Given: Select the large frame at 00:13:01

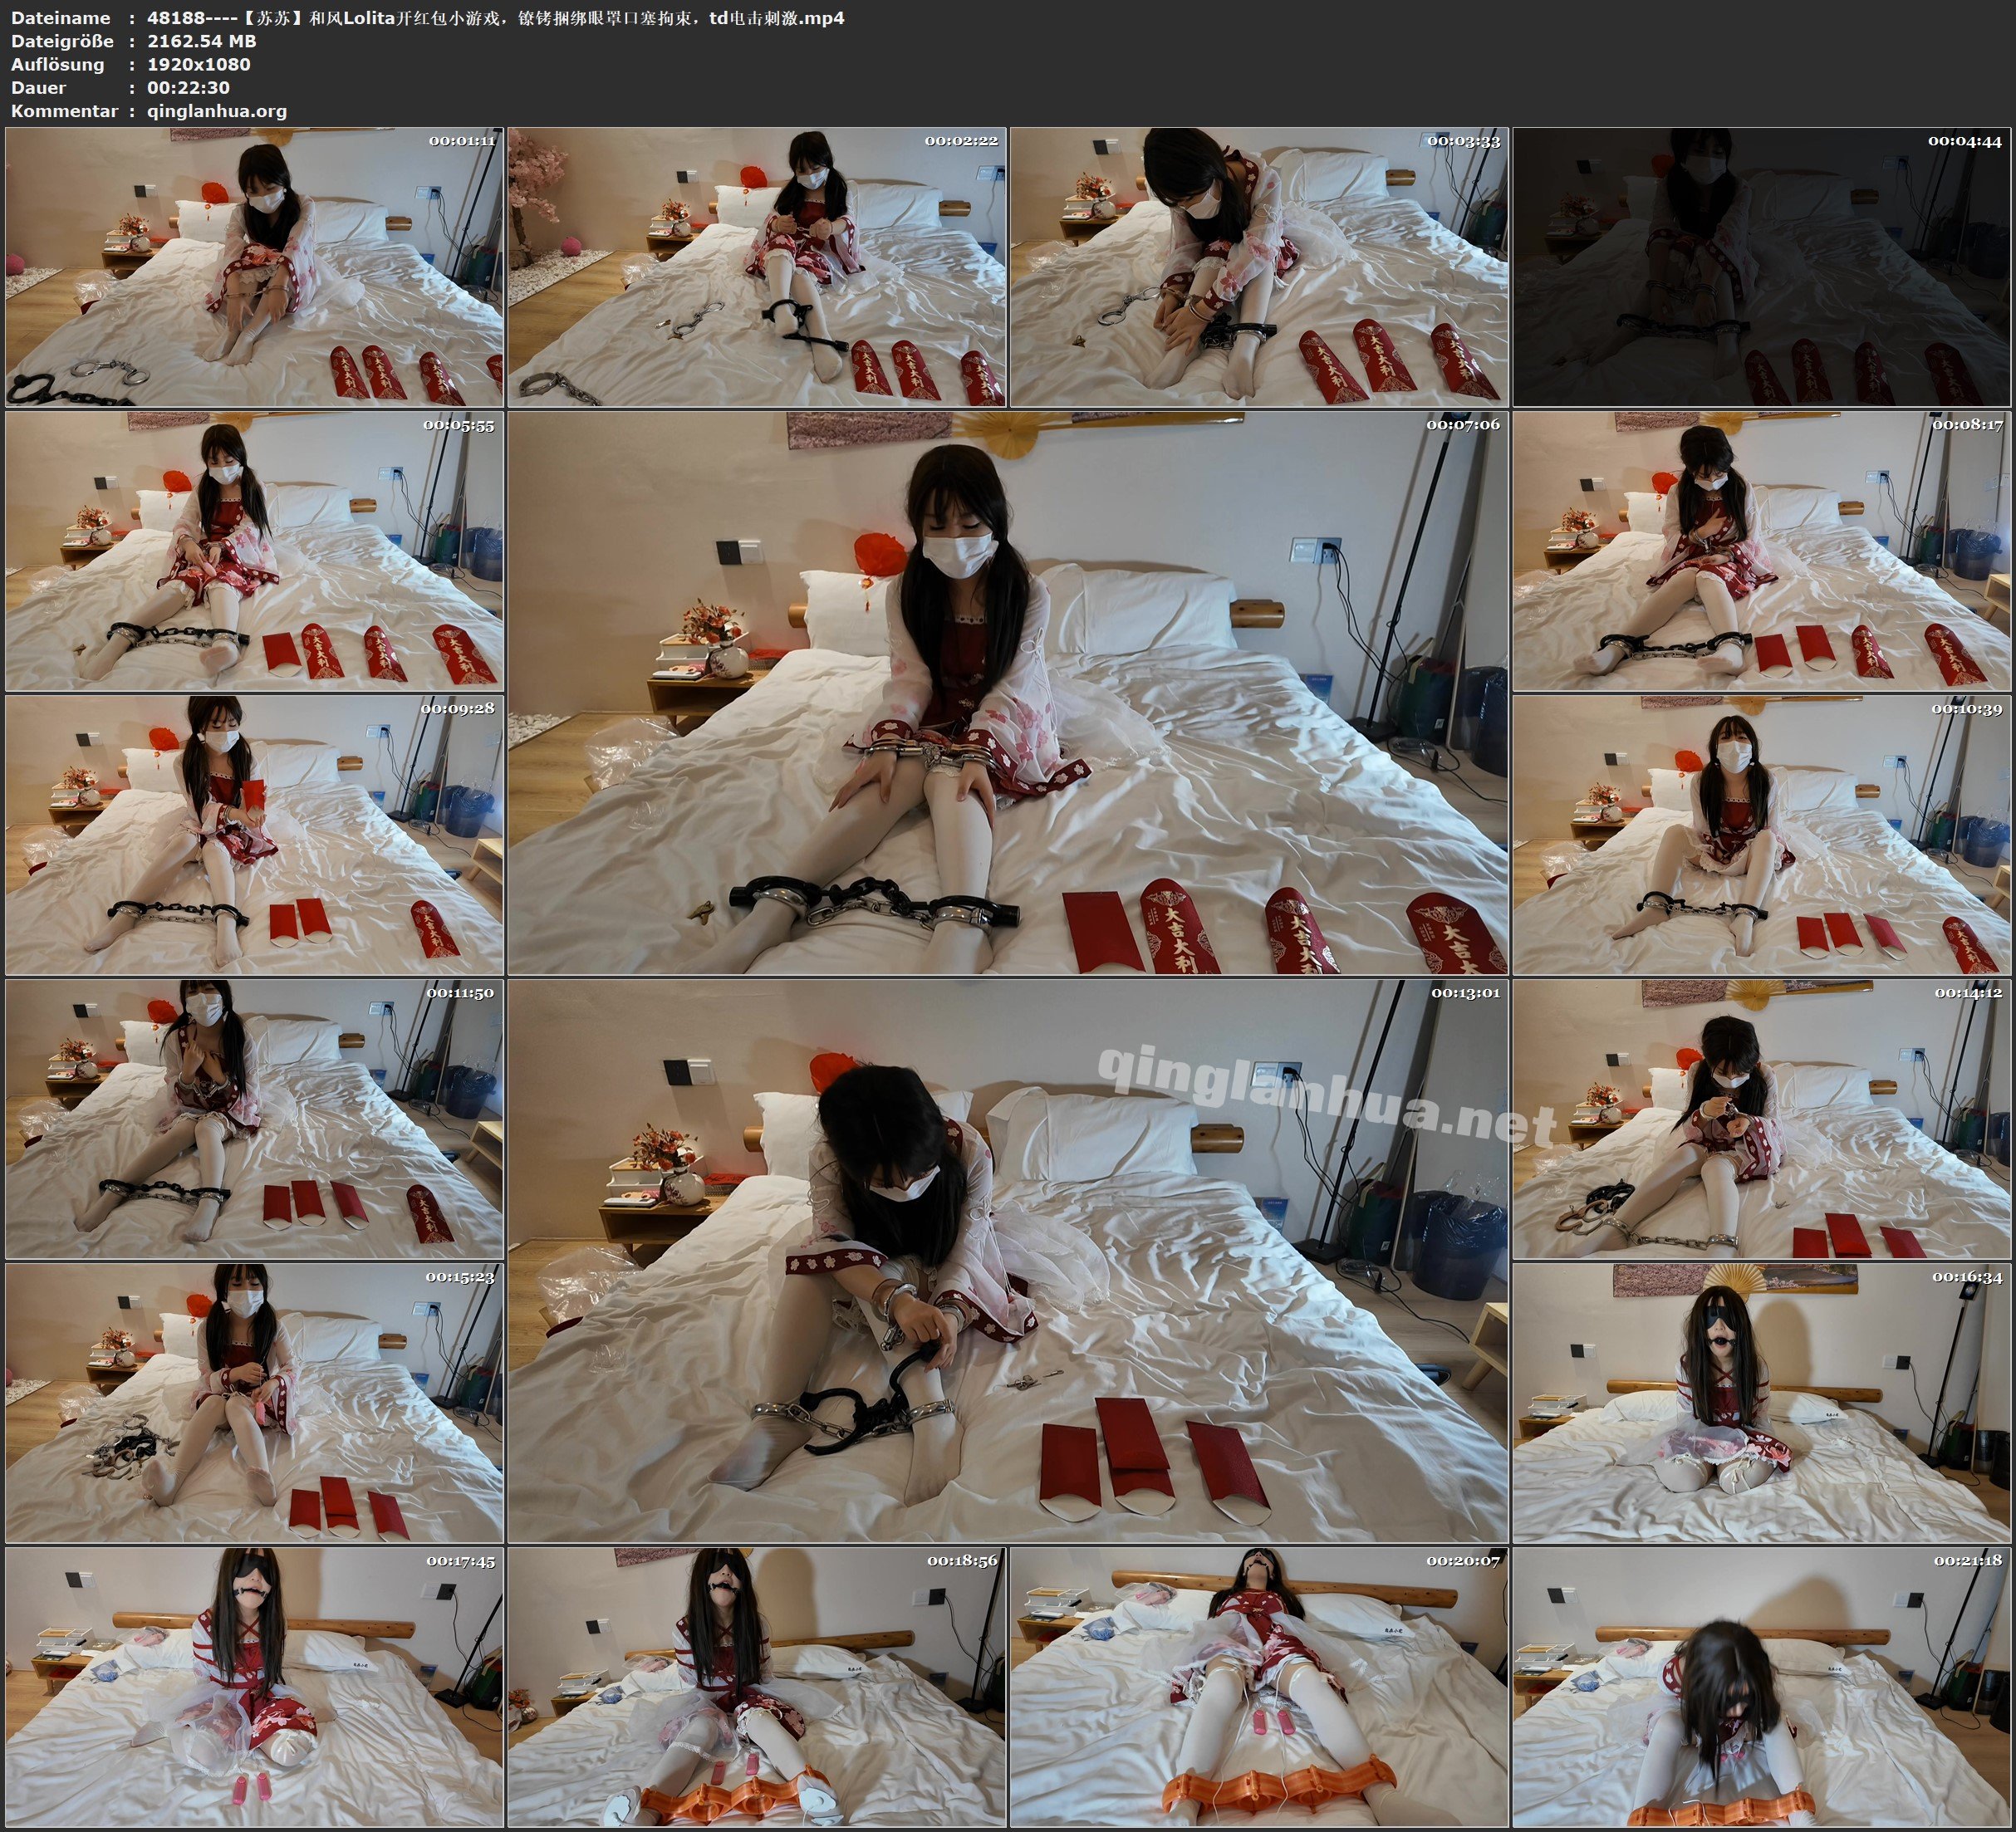Looking at the screenshot, I should [1008, 1261].
